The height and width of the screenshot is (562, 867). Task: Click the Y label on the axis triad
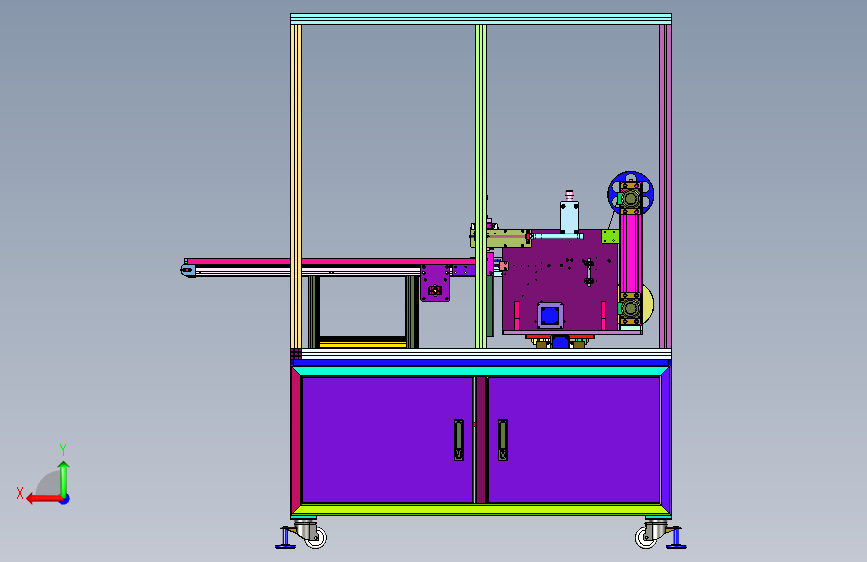63,450
